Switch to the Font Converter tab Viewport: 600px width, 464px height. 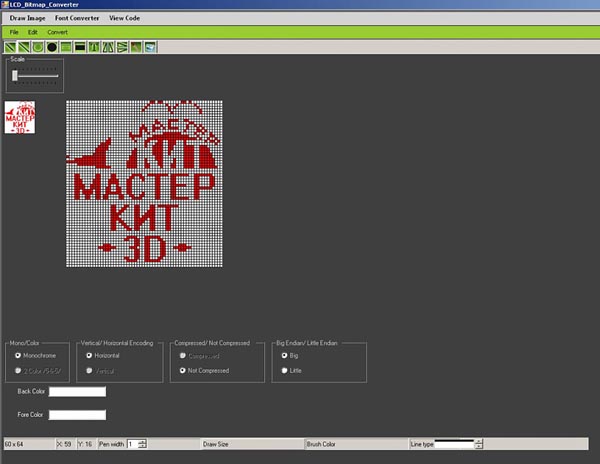coord(77,18)
